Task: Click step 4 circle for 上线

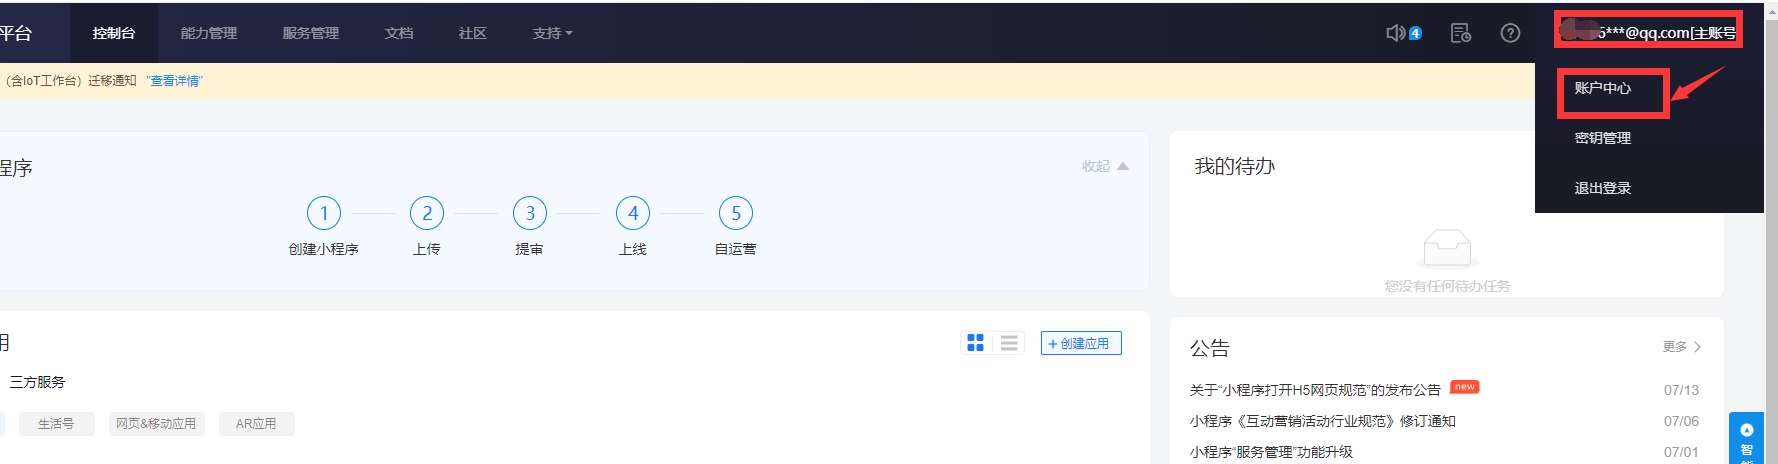Action: pyautogui.click(x=633, y=213)
